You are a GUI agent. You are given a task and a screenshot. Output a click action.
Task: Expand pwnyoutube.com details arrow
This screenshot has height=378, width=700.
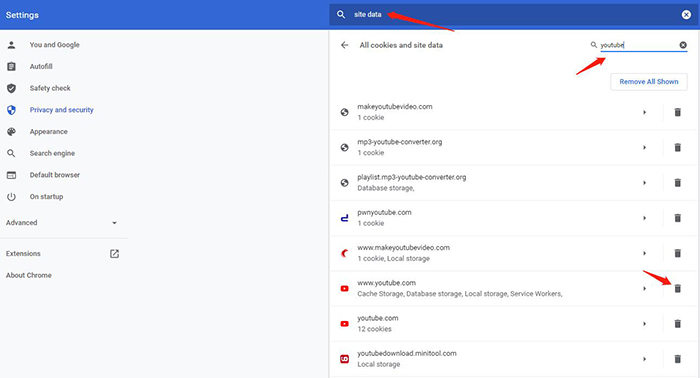point(644,218)
